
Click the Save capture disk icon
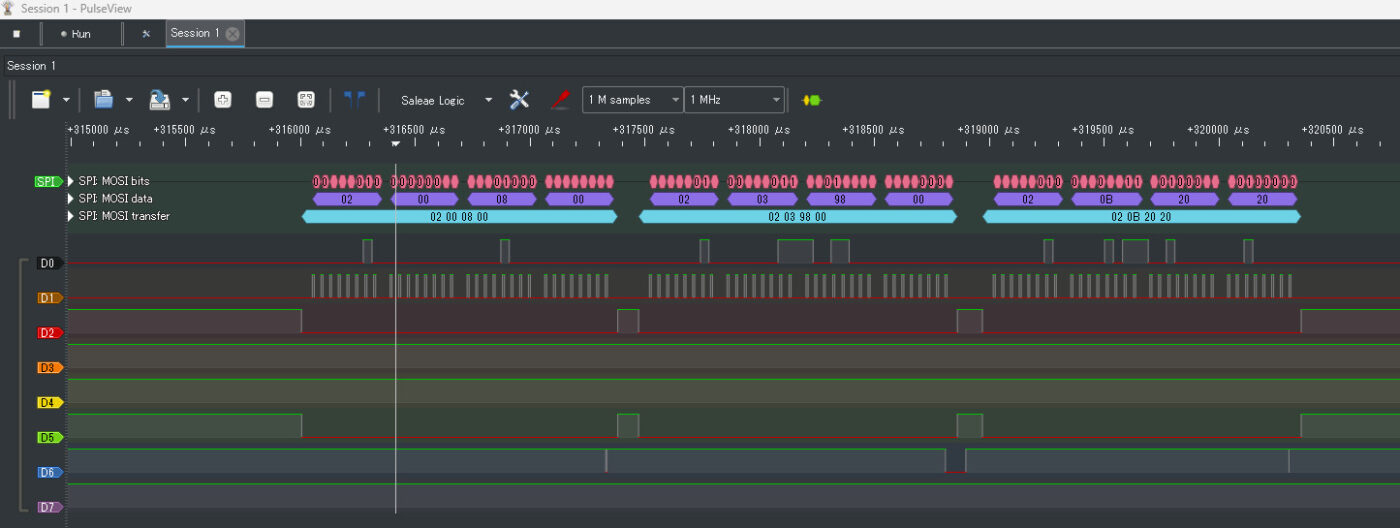[x=160, y=99]
